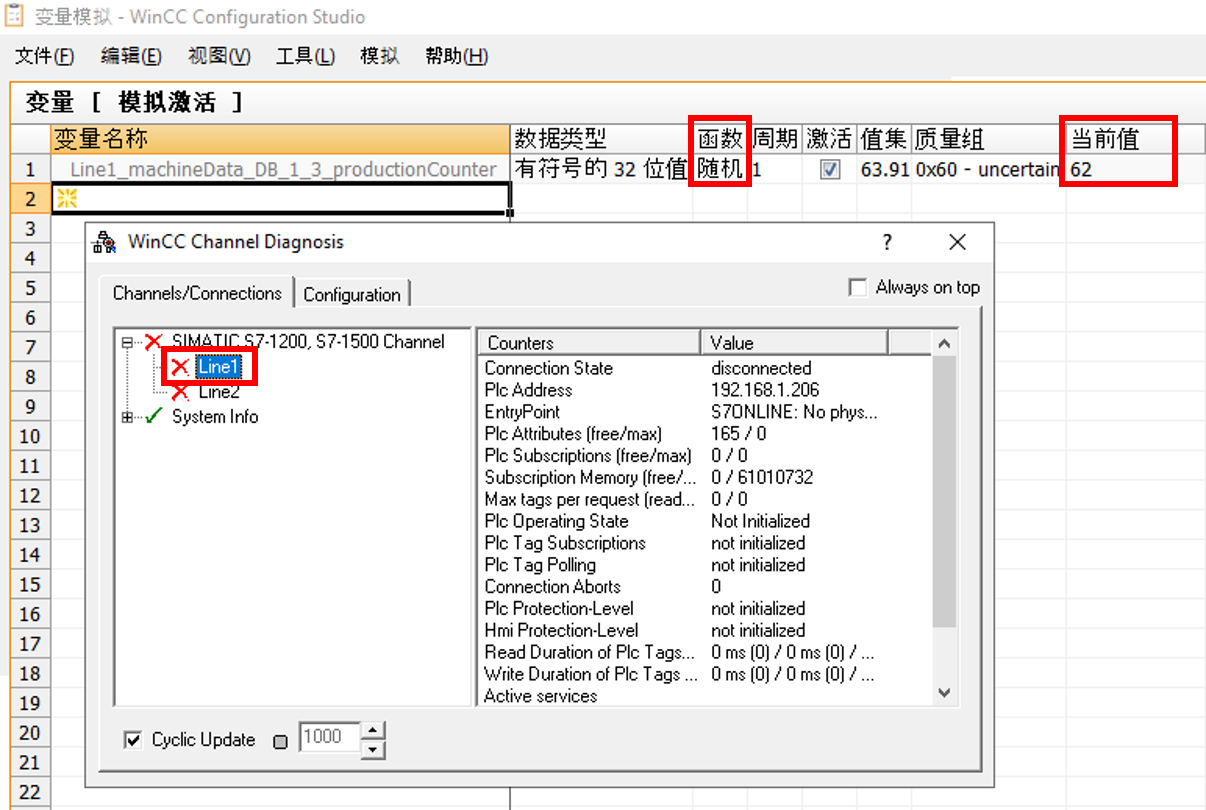Viewport: 1206px width, 810px height.
Task: Click the 值集 column header
Action: tap(885, 139)
